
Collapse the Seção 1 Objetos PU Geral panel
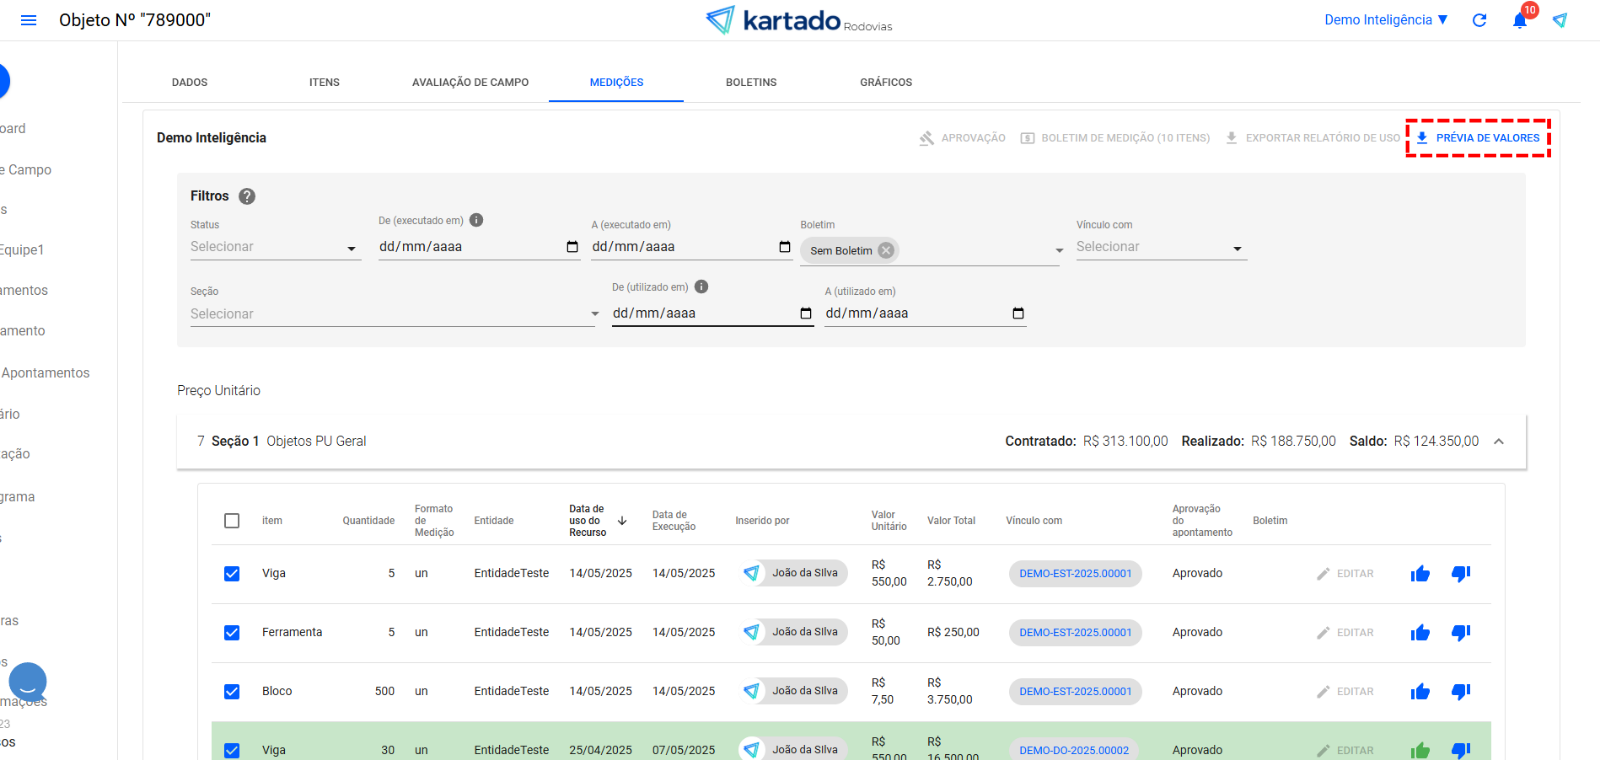pos(1498,442)
